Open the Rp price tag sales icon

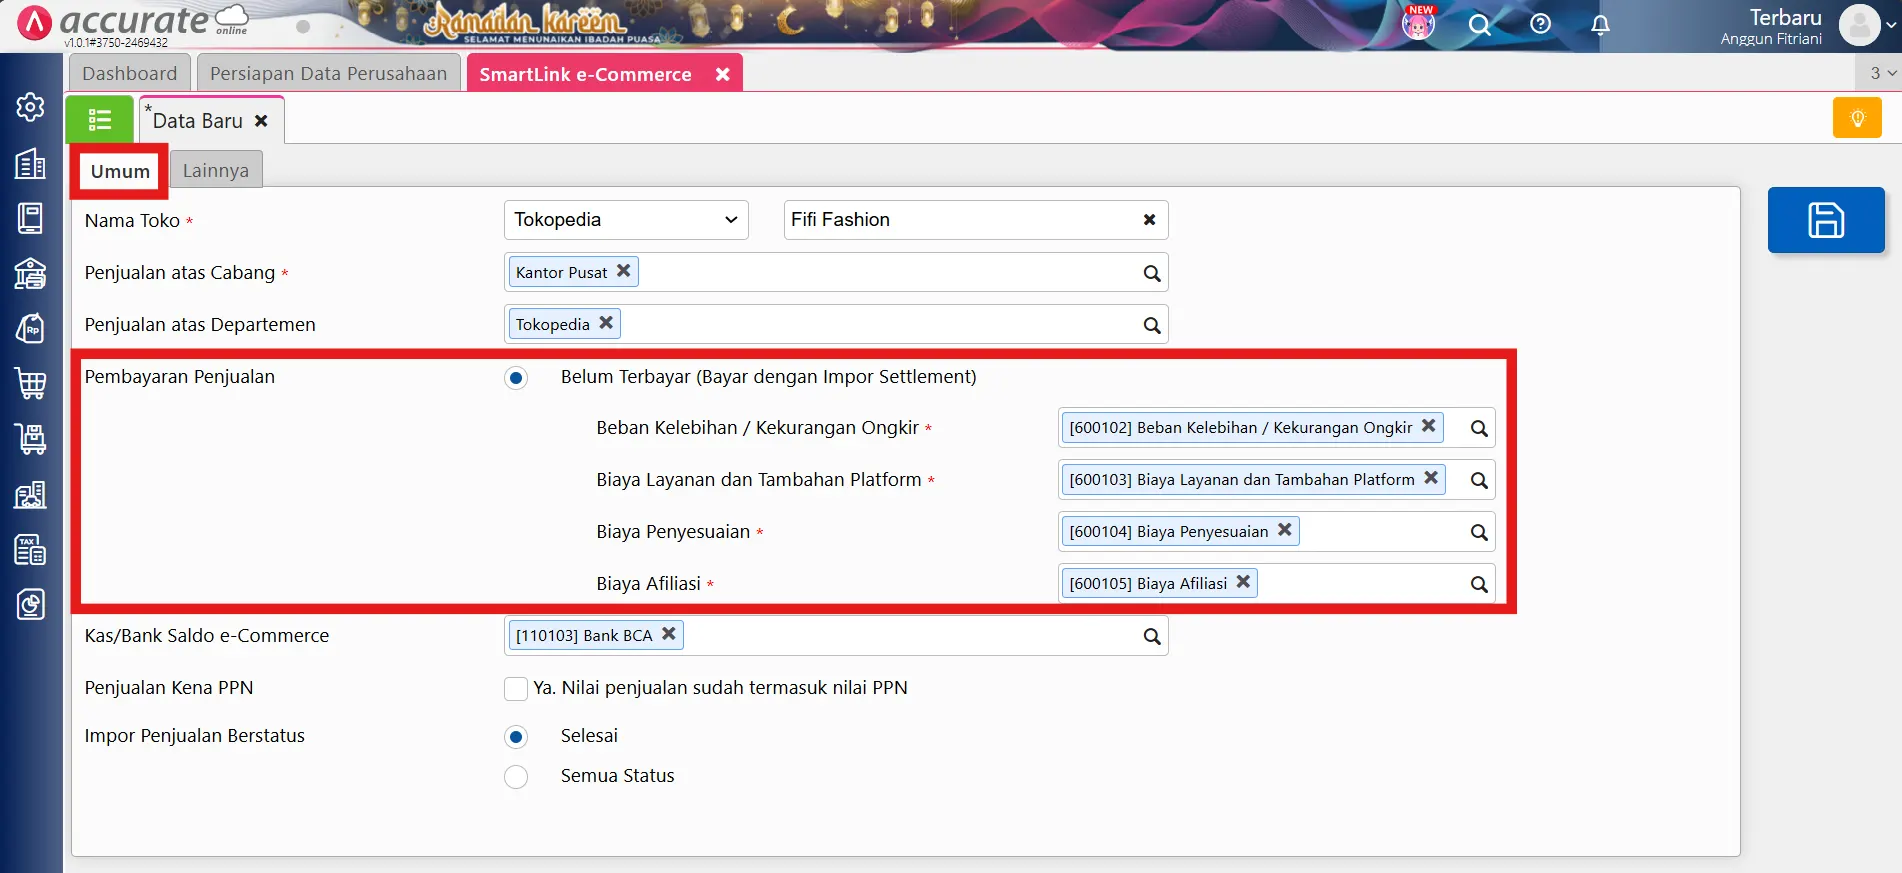coord(30,328)
